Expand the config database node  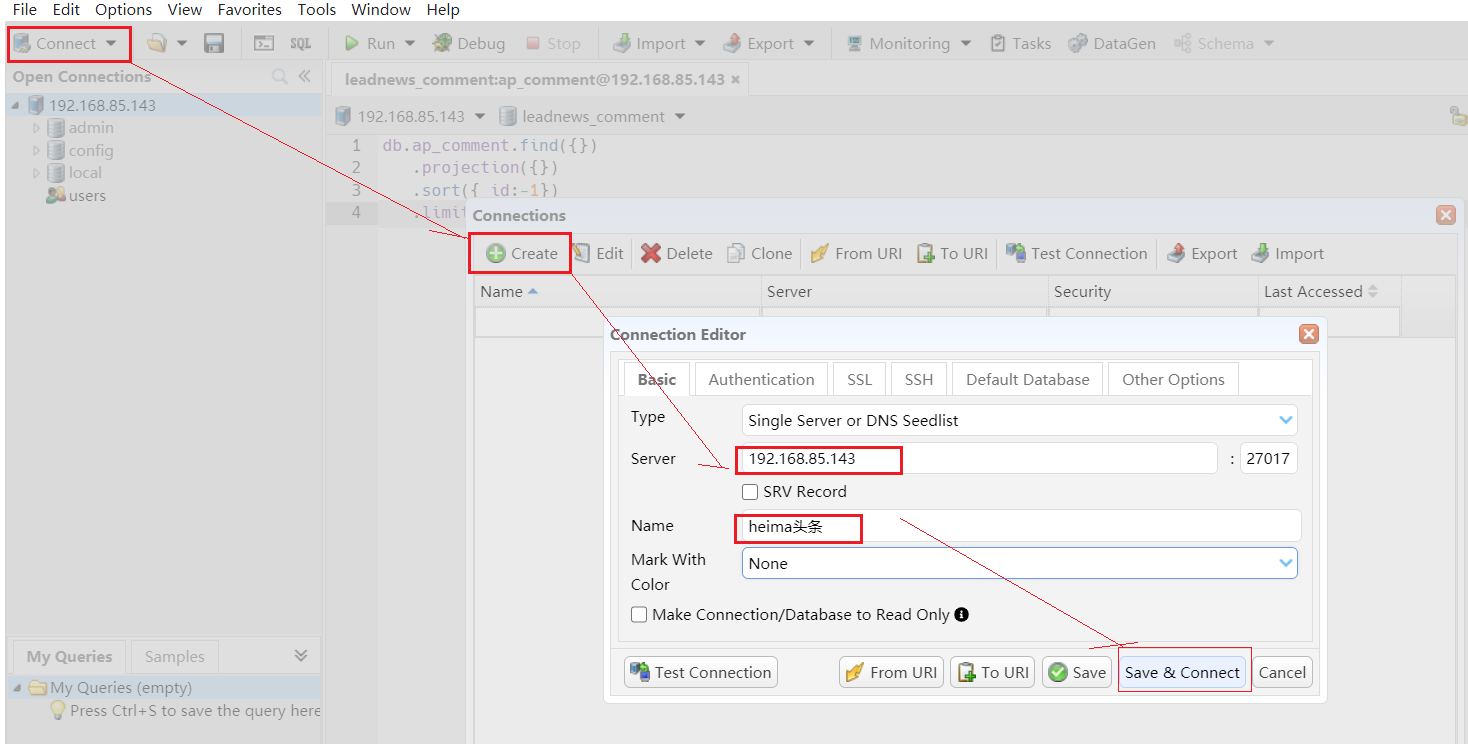[x=37, y=151]
